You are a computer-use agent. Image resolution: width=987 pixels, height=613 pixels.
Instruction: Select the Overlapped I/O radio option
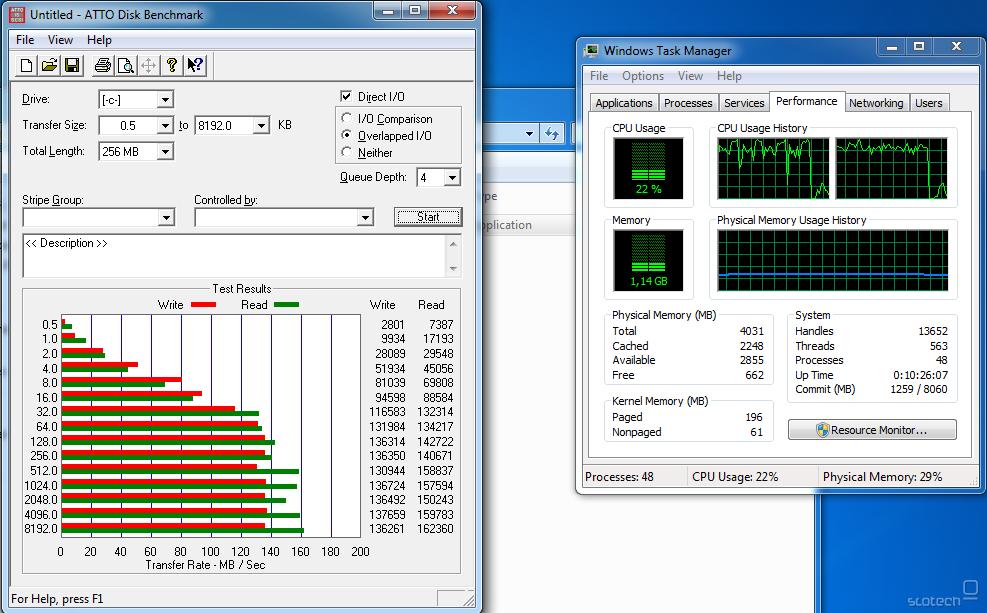[346, 135]
